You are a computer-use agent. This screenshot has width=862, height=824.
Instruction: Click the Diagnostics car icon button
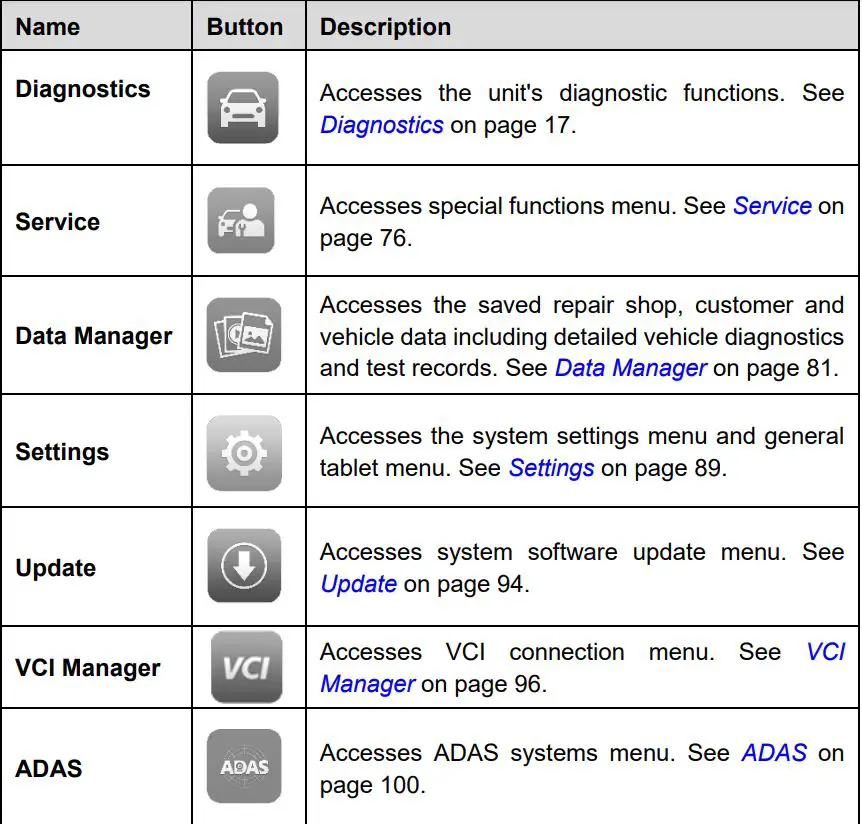[x=243, y=108]
